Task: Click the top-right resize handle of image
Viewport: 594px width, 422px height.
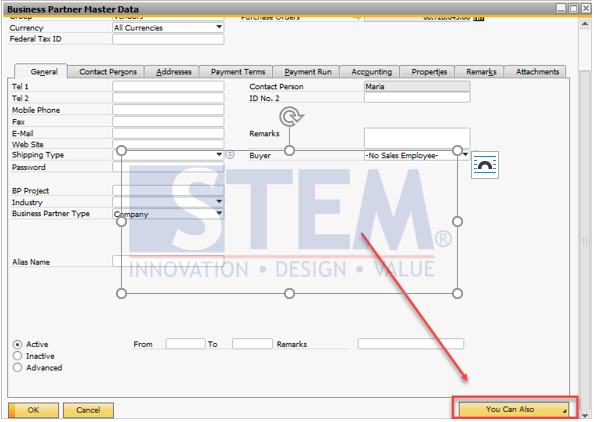Action: click(x=457, y=150)
